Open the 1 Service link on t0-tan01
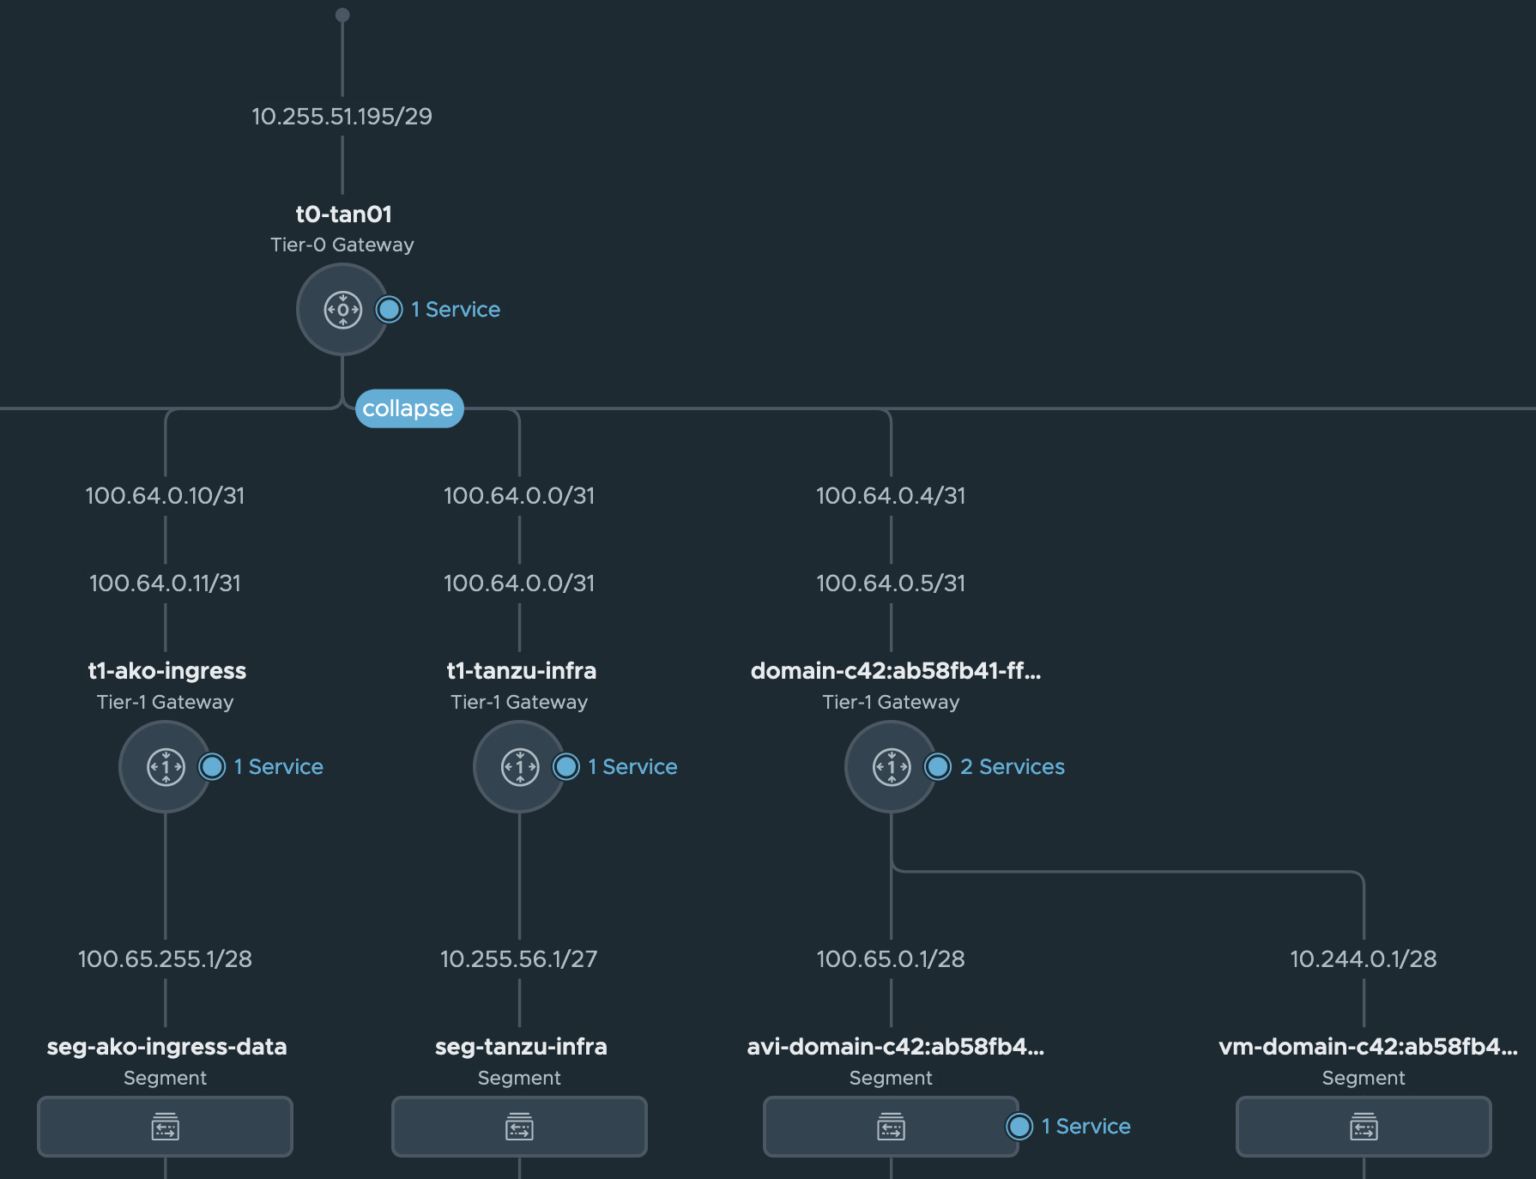Image resolution: width=1536 pixels, height=1179 pixels. point(456,309)
